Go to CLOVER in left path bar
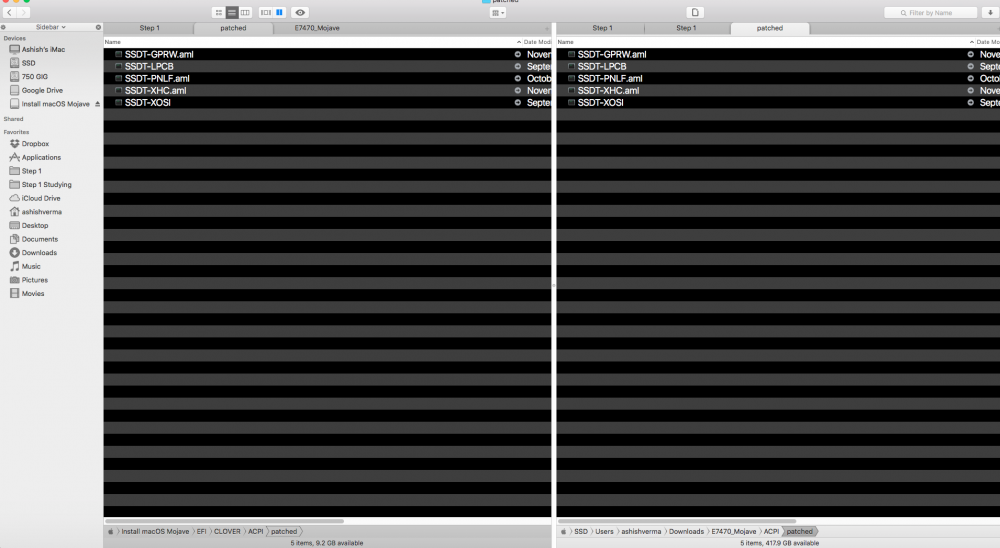 pyautogui.click(x=227, y=531)
